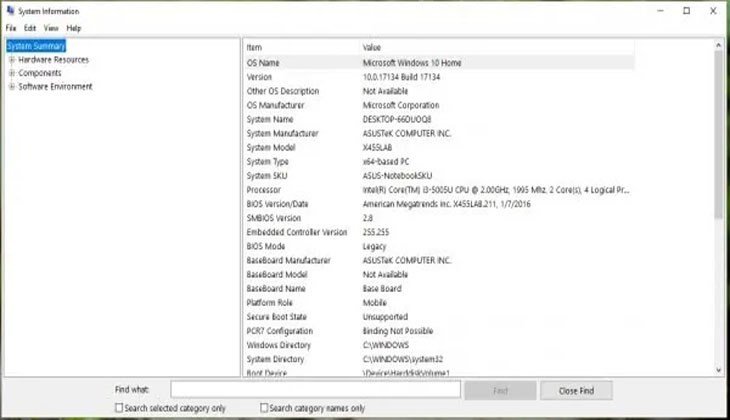The height and width of the screenshot is (420, 730).
Task: Open the View menu
Action: 51,28
